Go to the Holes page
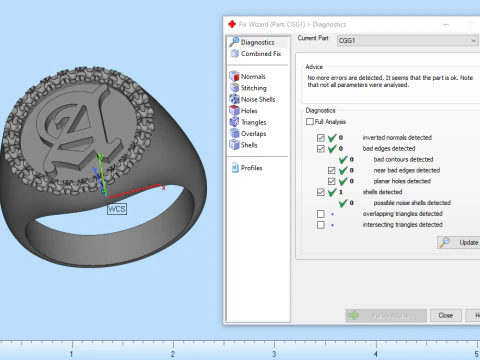 (249, 111)
